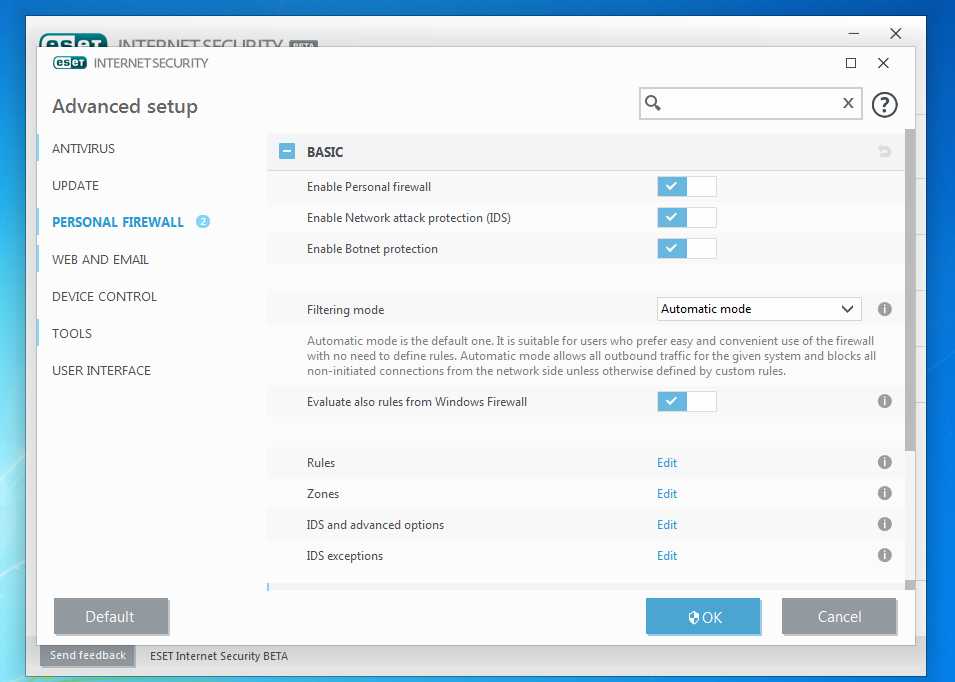Edit firewall Zones

click(x=667, y=494)
